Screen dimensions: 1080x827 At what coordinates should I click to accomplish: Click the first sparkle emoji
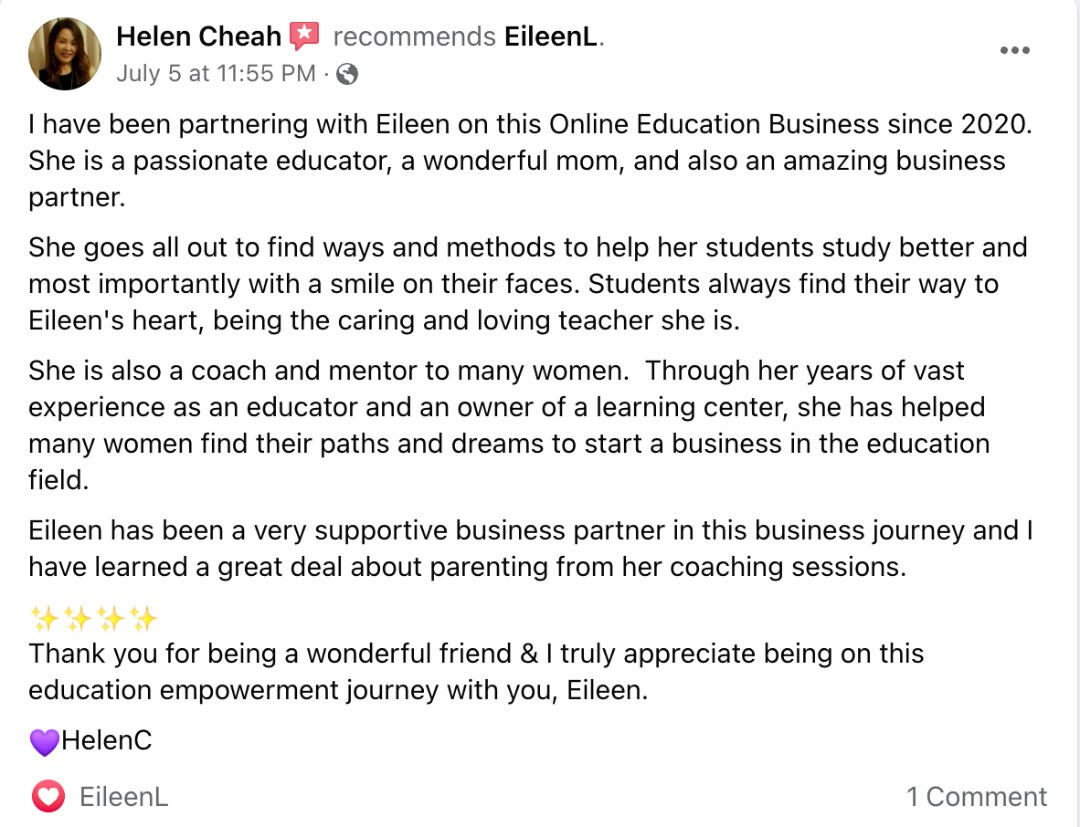tap(44, 620)
